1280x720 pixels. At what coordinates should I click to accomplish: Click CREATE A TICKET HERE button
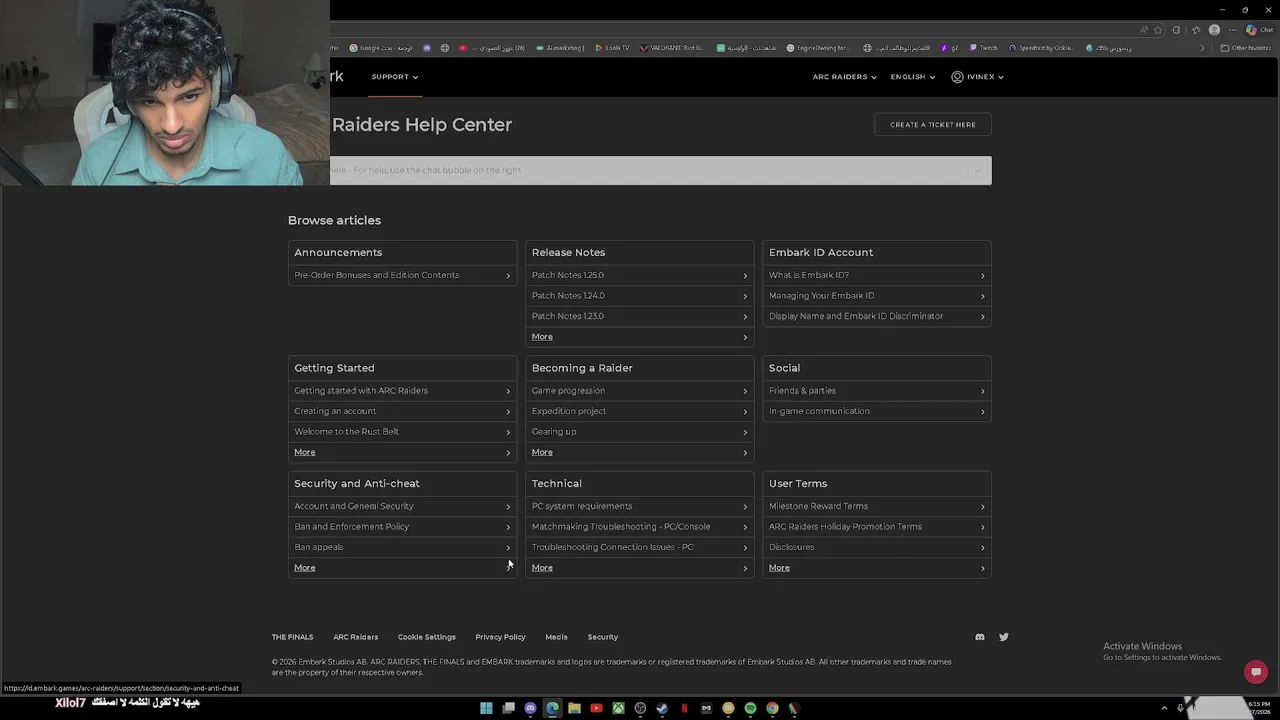[x=933, y=125]
